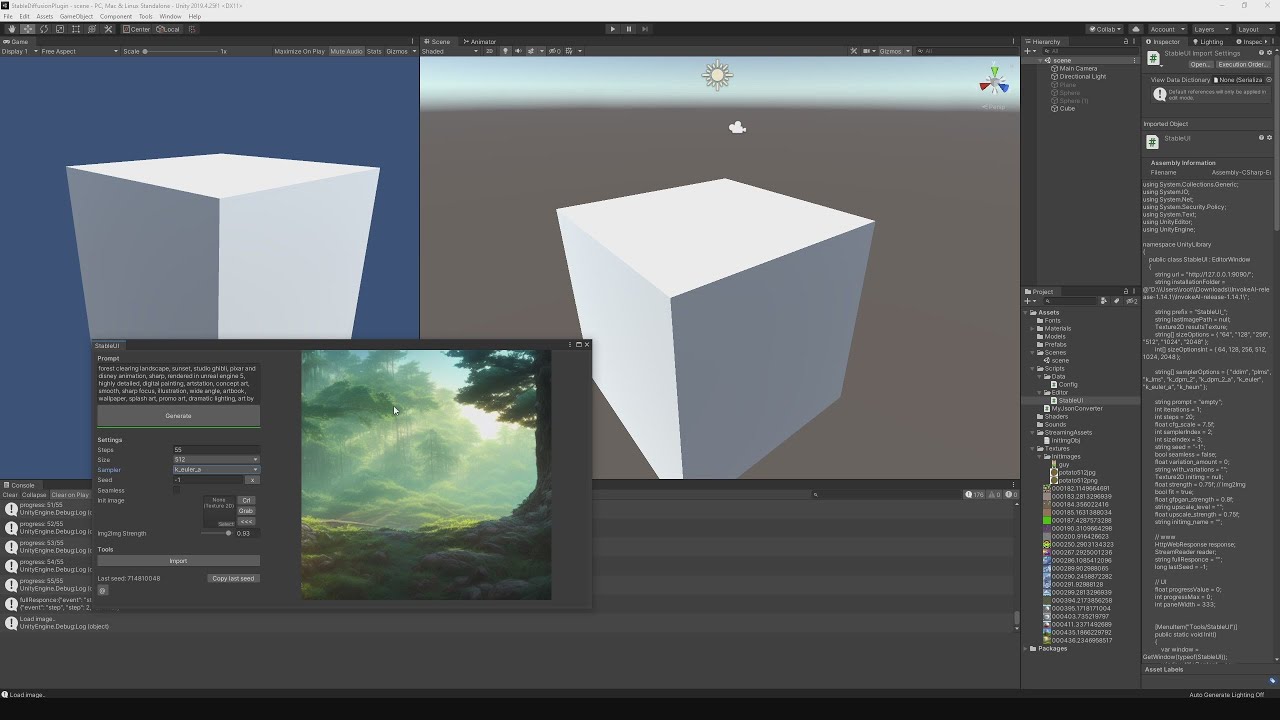Viewport: 1280px width, 720px height.
Task: Toggle Maximize On Play
Action: [299, 51]
